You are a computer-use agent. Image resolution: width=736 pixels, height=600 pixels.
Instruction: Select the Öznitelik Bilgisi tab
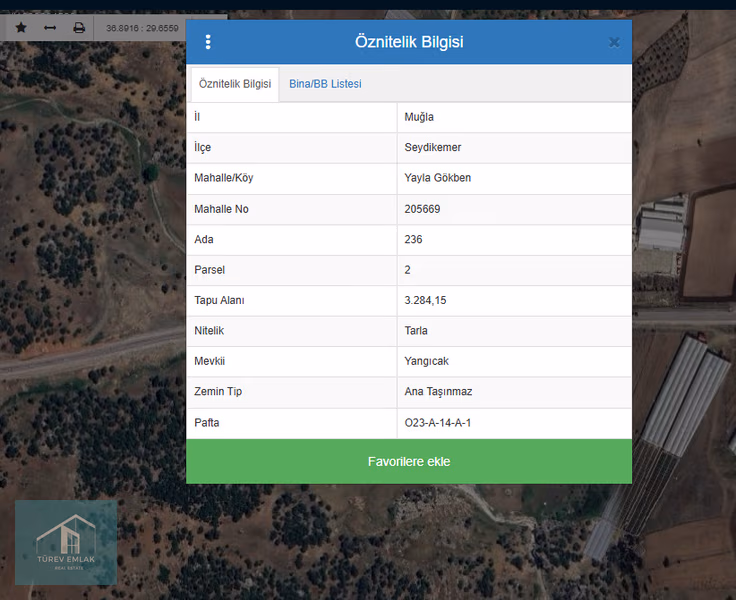point(235,84)
